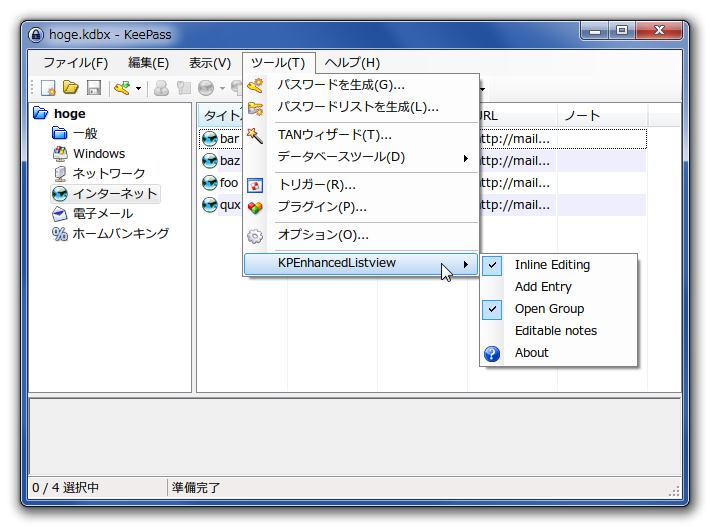This screenshot has width=710, height=527.
Task: Click the ネットワーク server icon
Action: pyautogui.click(x=60, y=173)
